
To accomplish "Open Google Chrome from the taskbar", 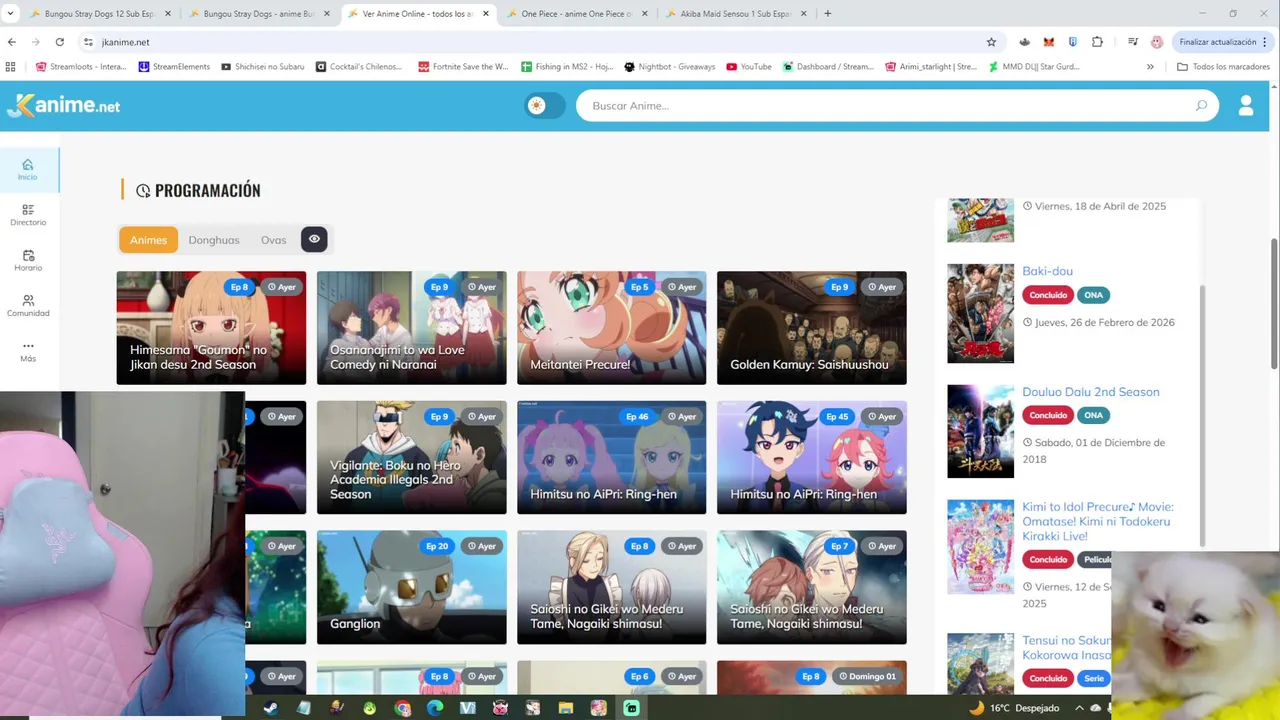I will point(403,708).
